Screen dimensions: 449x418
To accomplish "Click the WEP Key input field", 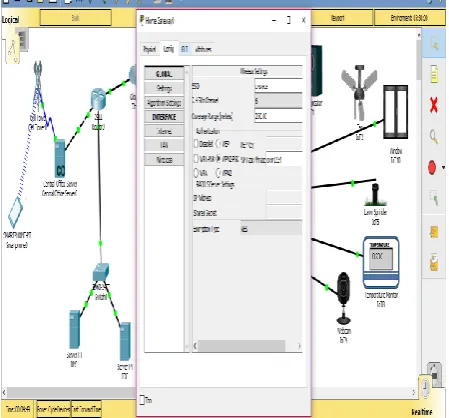I will coord(284,145).
